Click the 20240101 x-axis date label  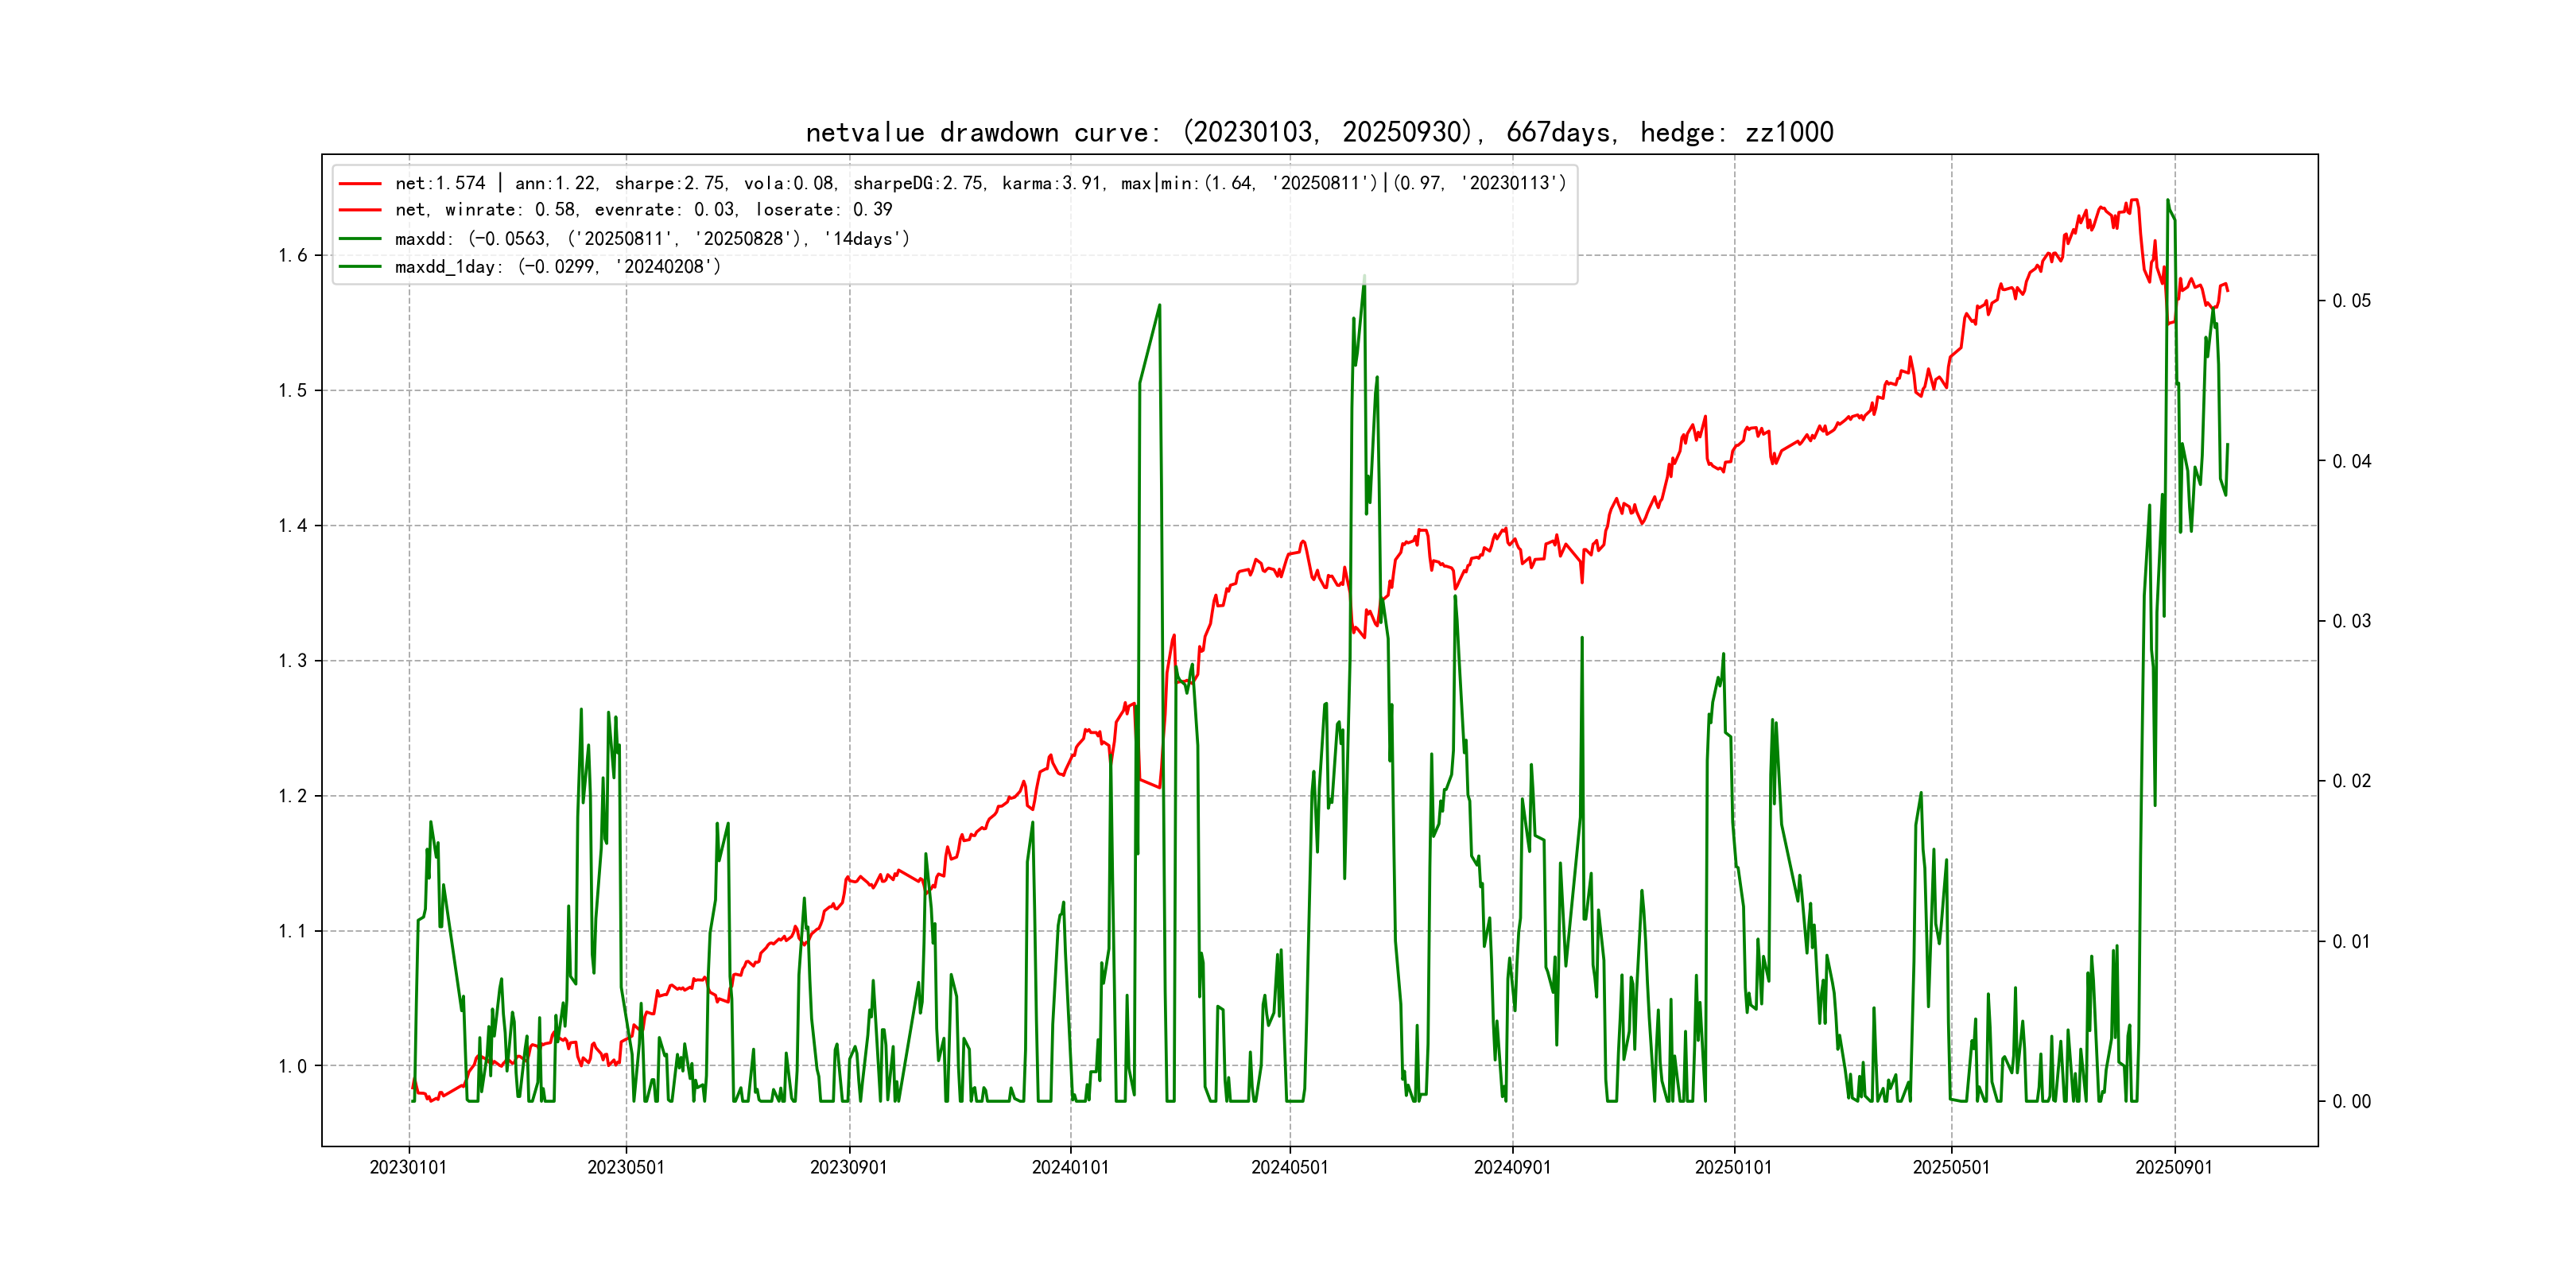point(1070,1167)
